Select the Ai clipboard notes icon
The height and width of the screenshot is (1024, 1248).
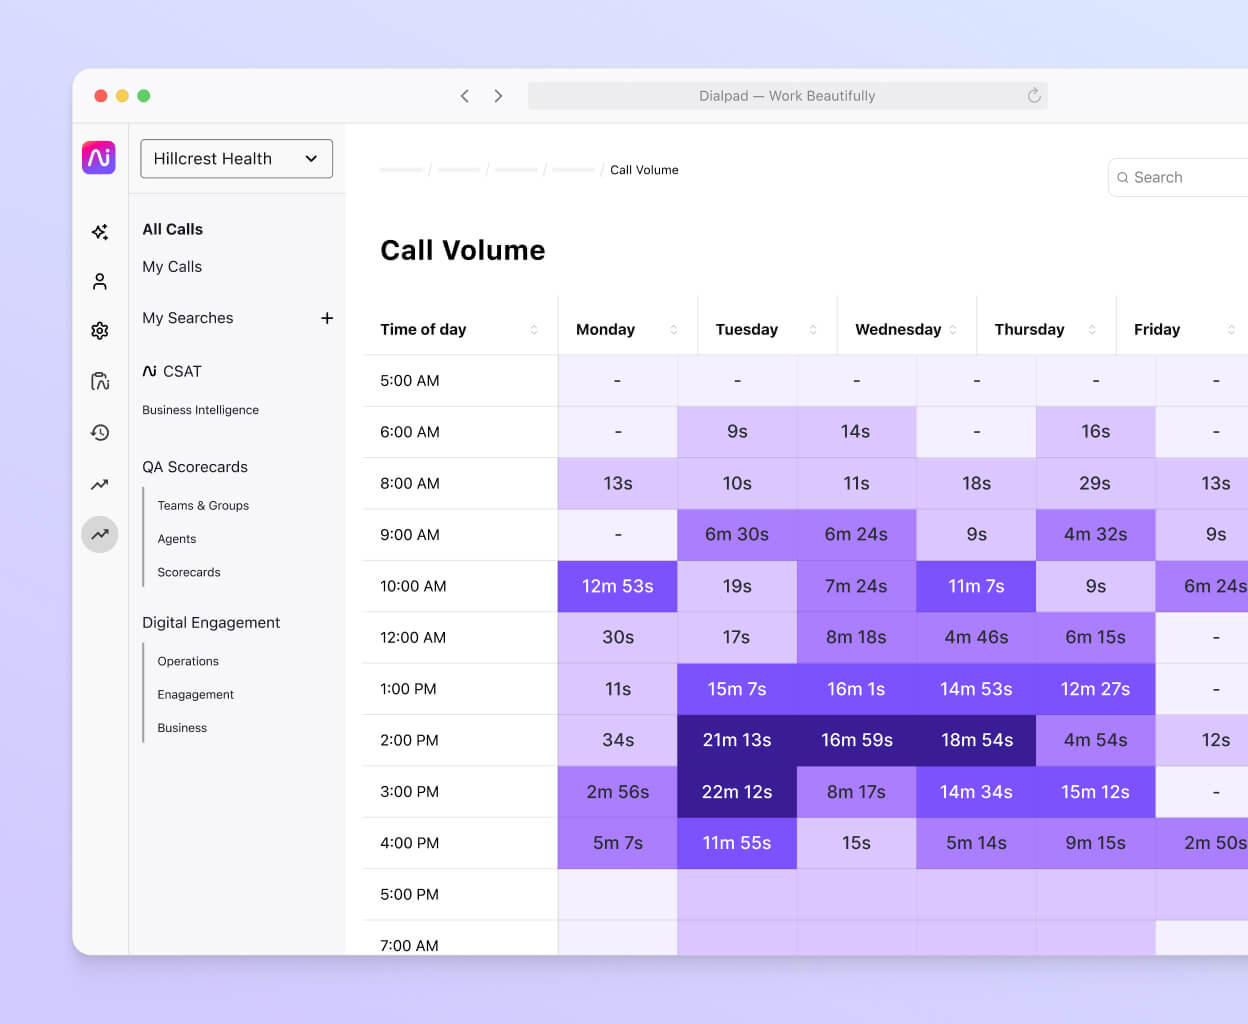coord(99,381)
